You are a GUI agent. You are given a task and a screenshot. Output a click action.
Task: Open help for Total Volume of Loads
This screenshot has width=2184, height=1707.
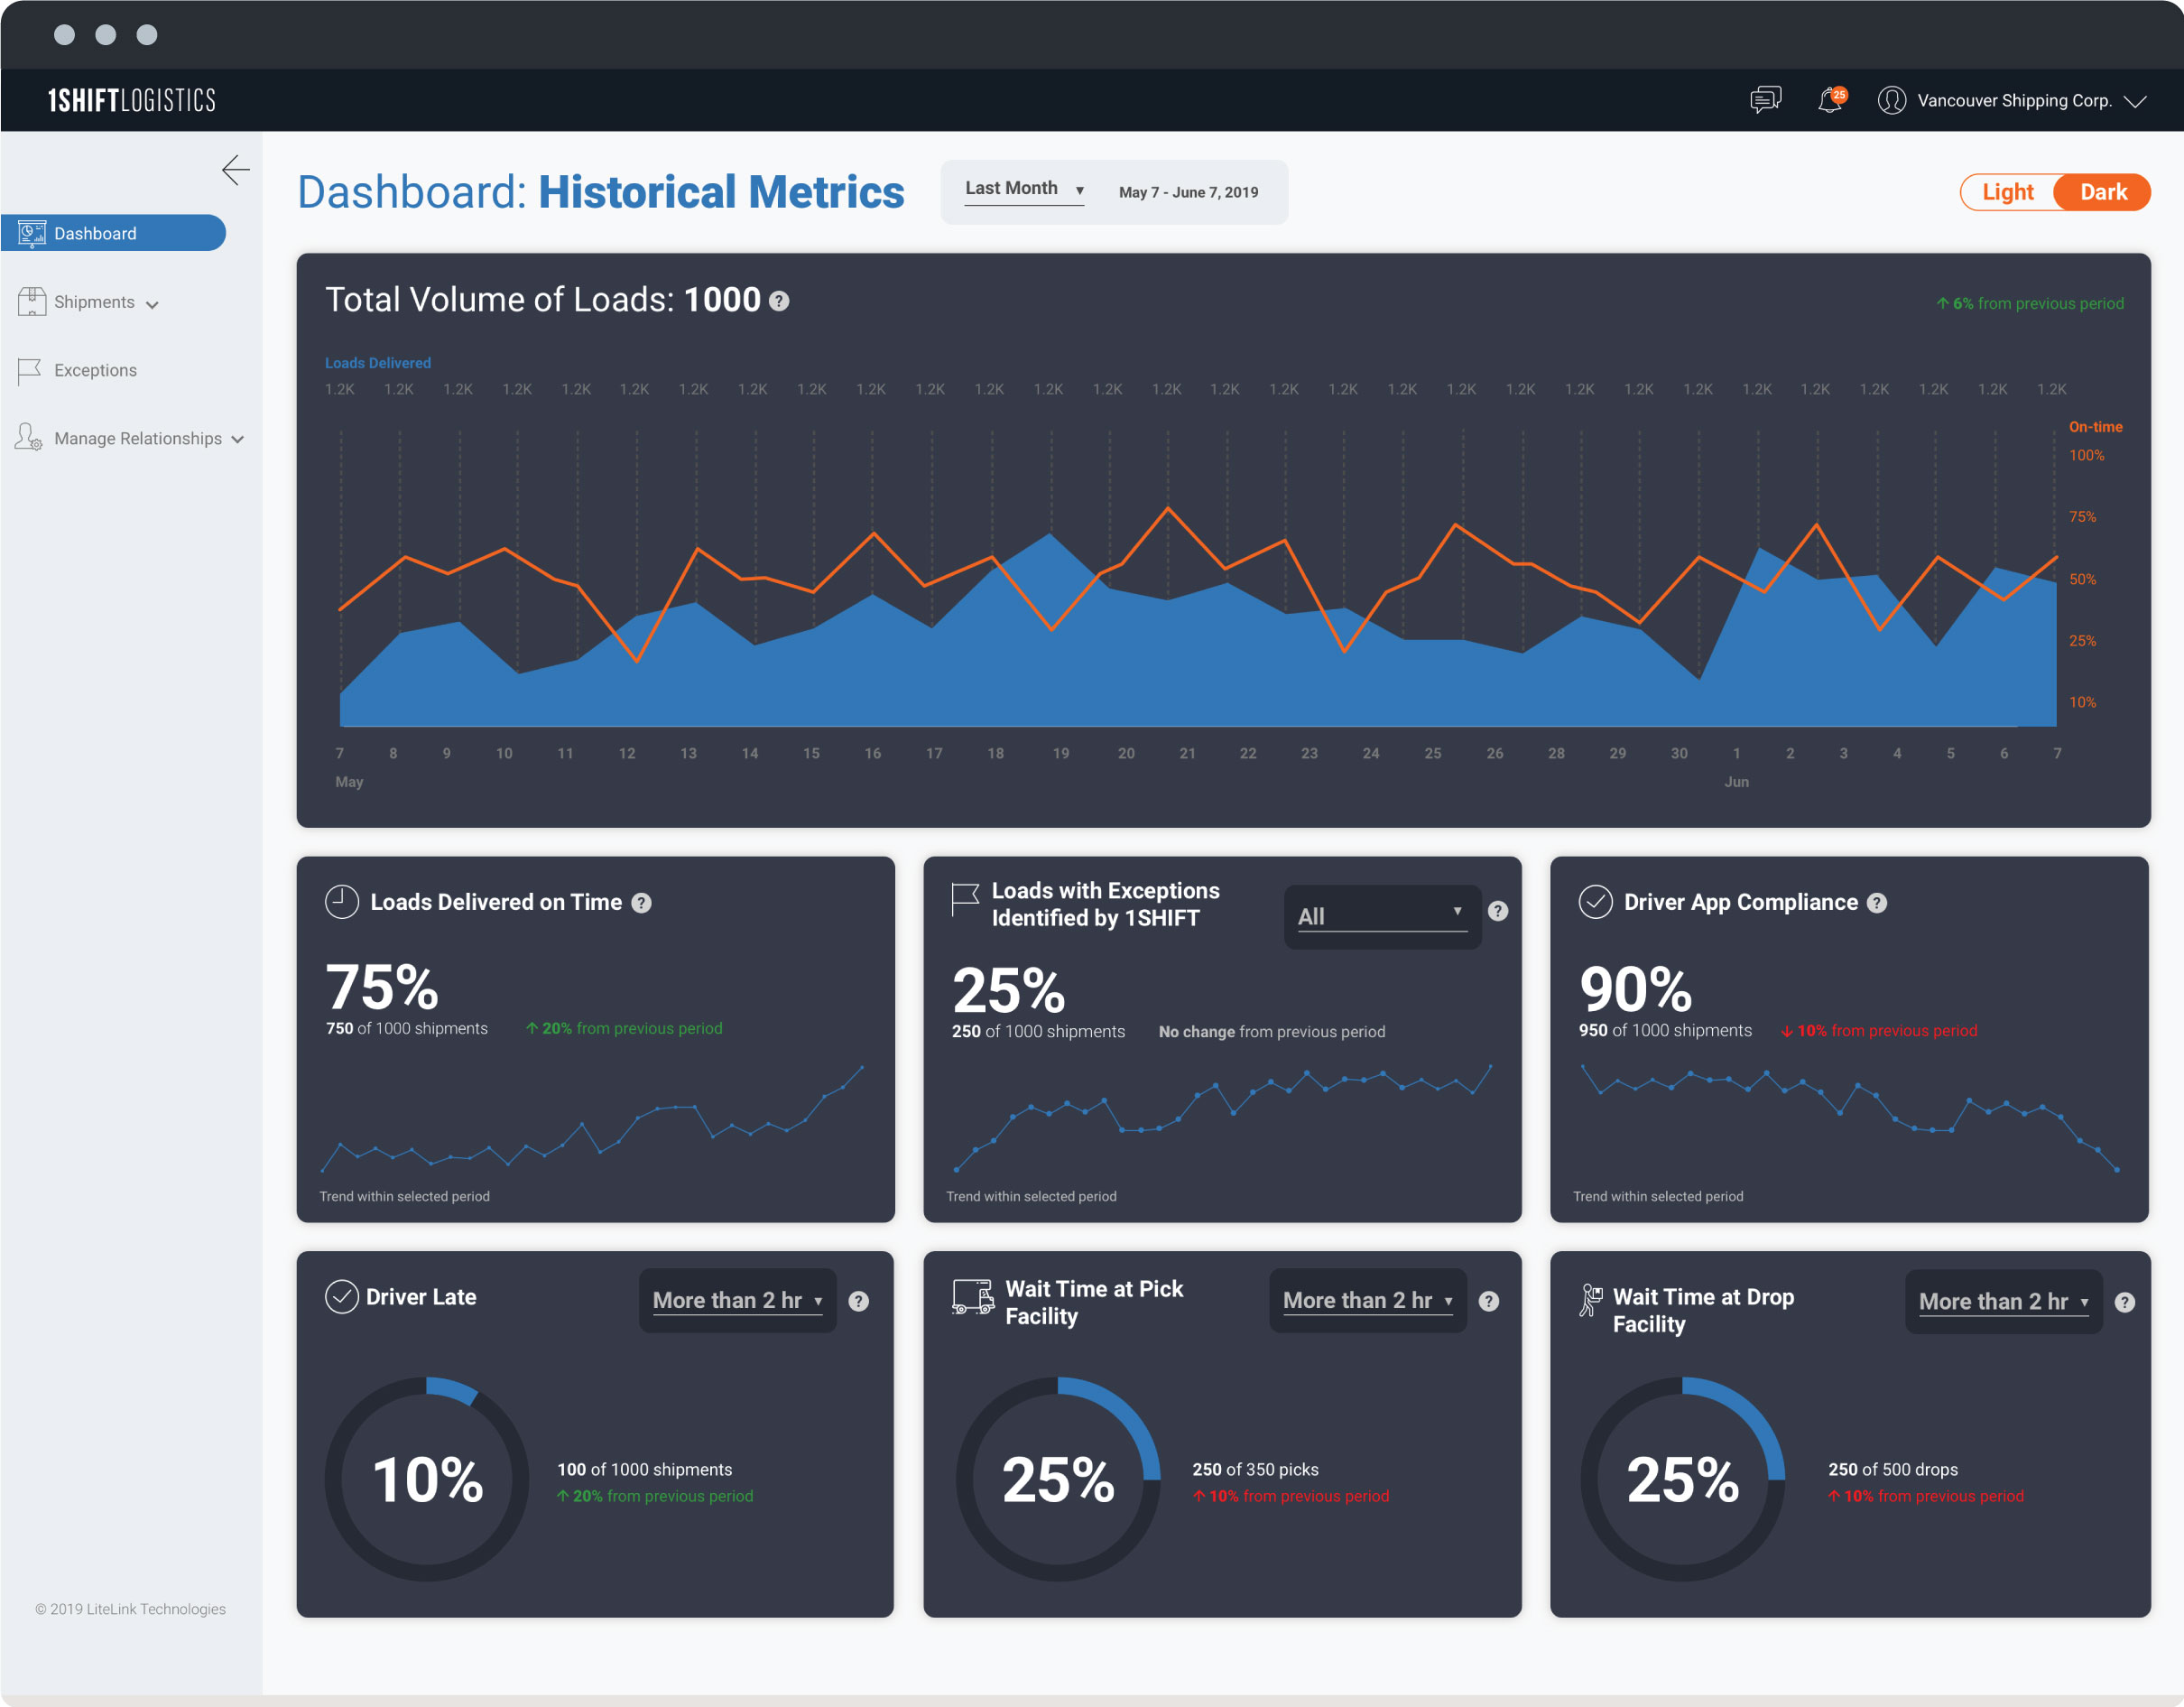(x=779, y=301)
